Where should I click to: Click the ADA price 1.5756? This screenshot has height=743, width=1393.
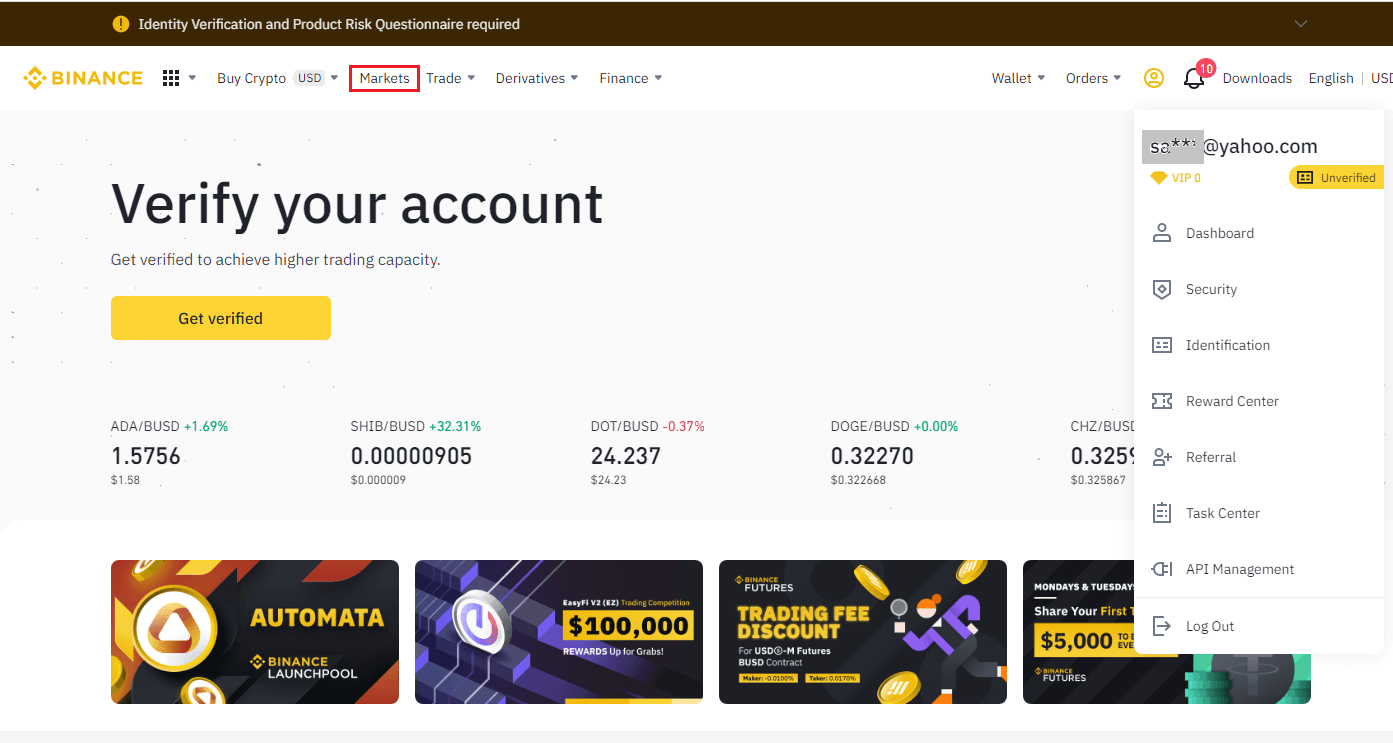(146, 456)
